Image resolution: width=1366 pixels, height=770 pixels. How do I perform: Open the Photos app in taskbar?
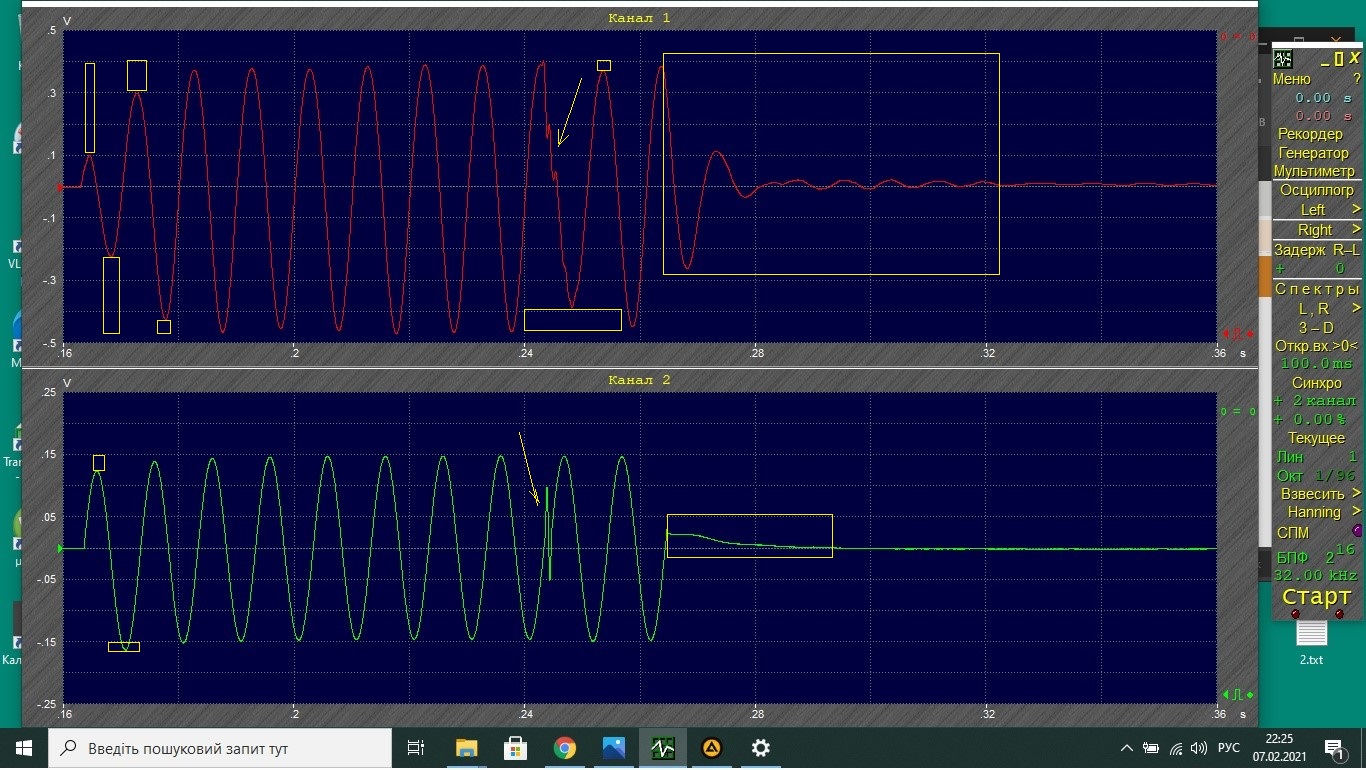click(614, 748)
